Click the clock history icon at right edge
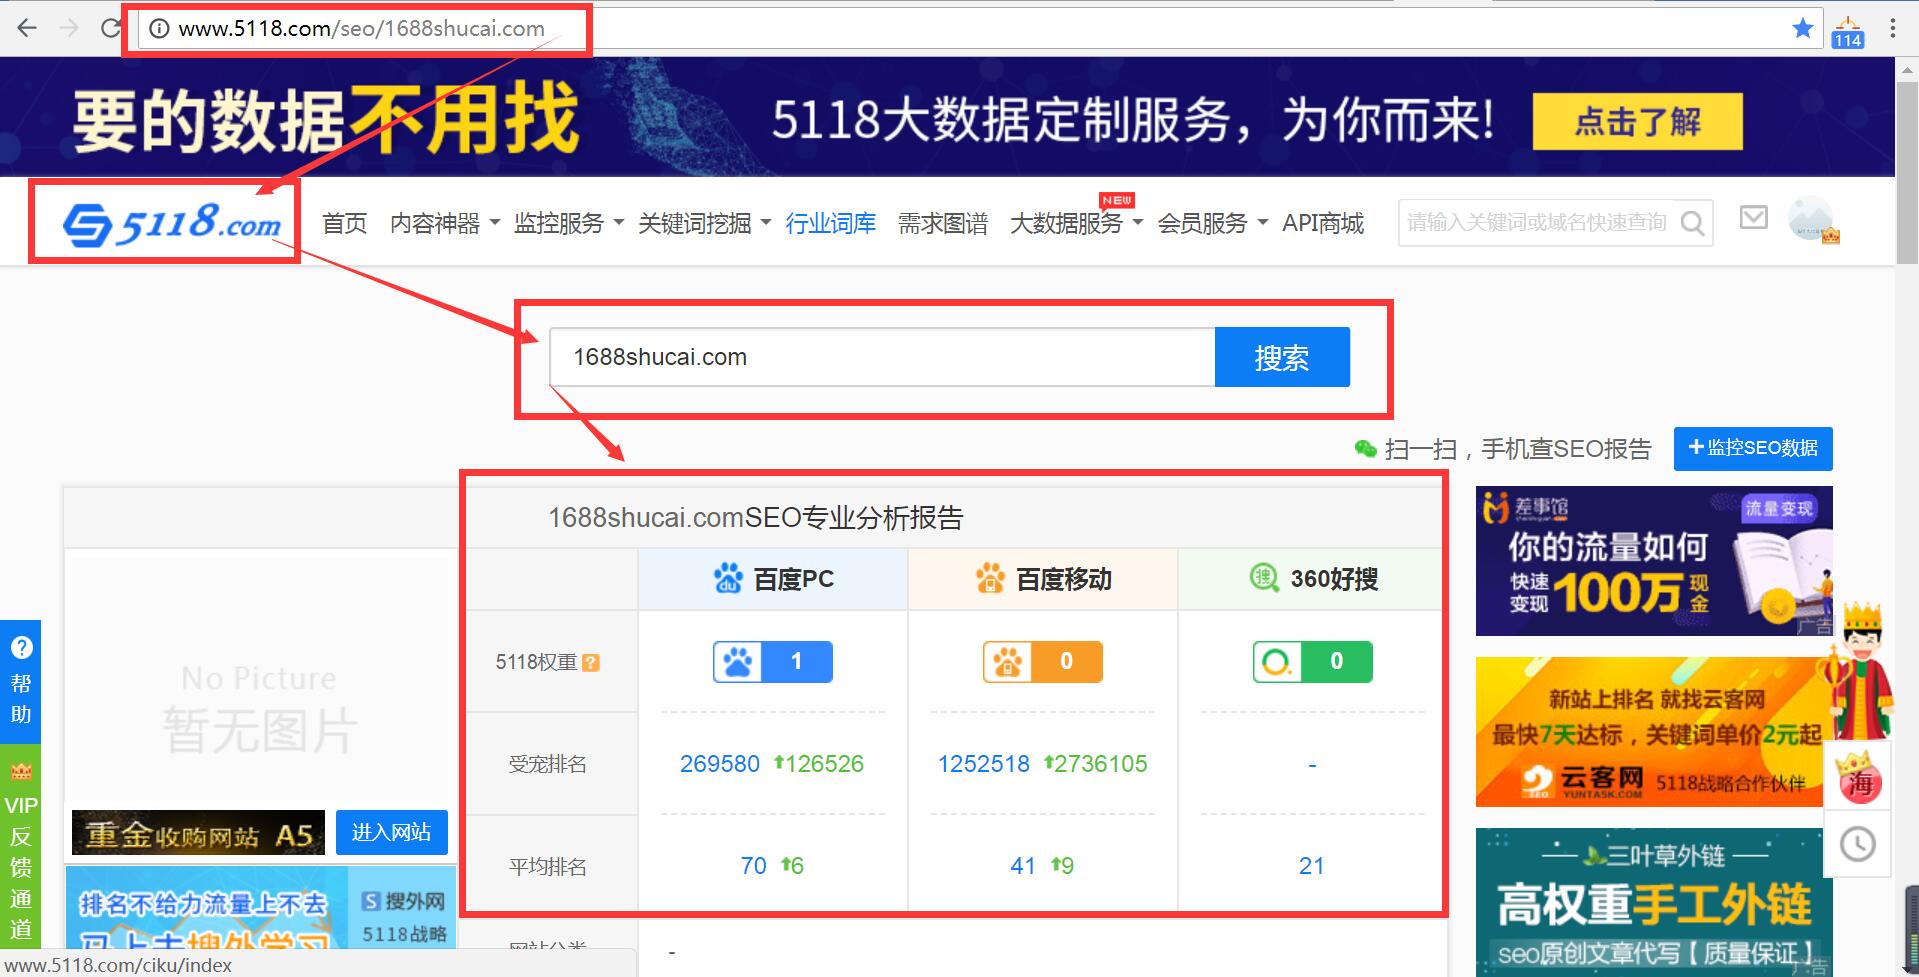 1858,843
